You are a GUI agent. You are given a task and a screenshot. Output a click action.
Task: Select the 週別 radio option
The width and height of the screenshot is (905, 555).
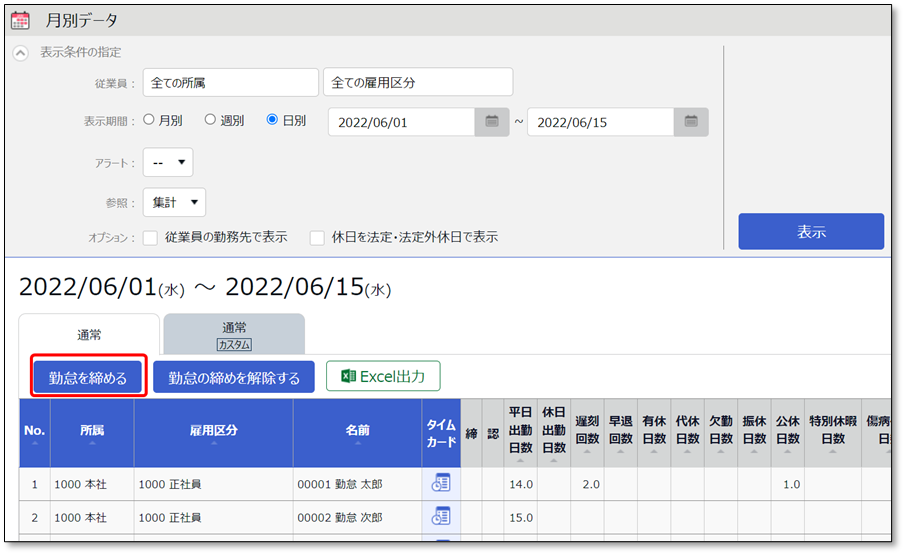point(210,120)
